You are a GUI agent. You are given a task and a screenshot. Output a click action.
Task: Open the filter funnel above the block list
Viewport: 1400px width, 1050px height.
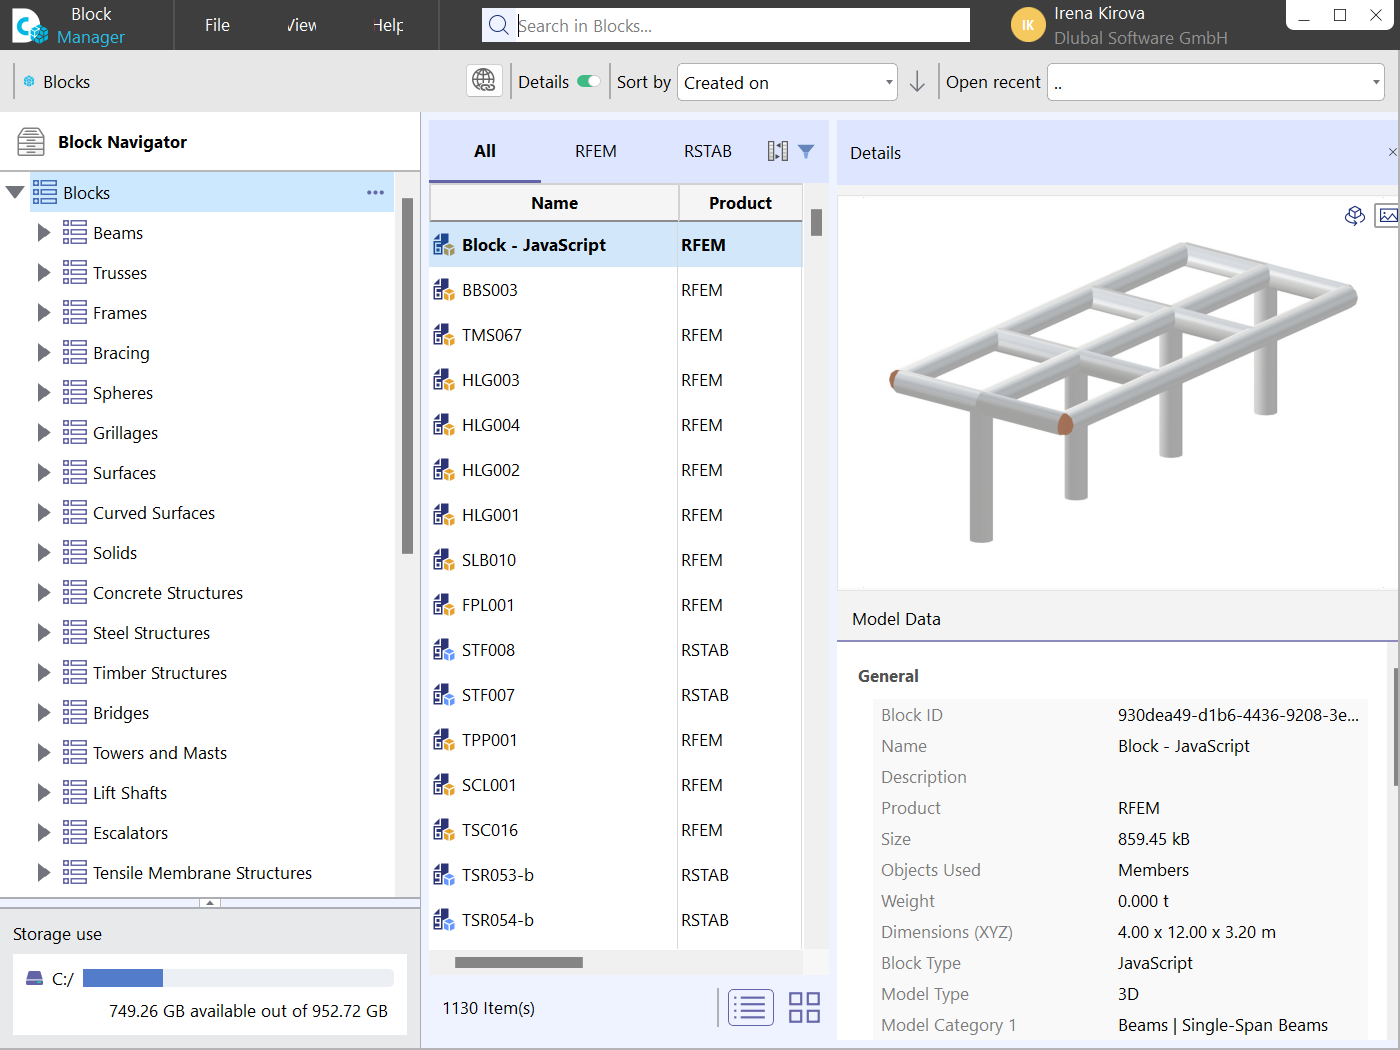[805, 150]
